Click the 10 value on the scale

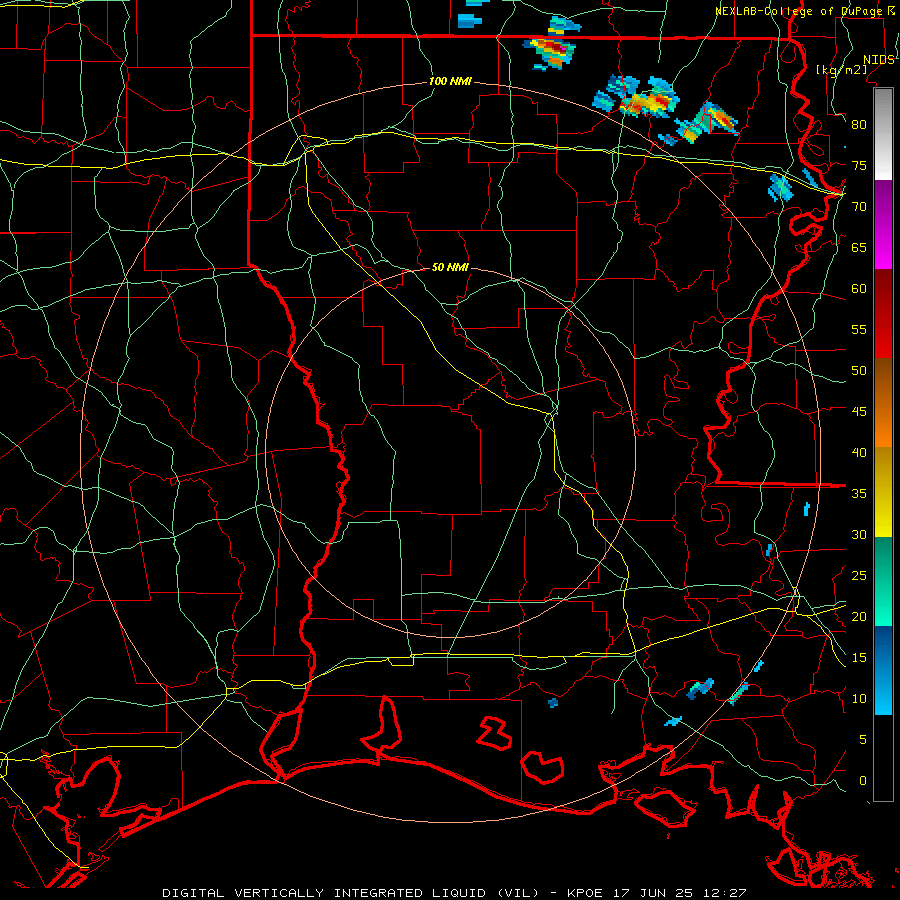(859, 699)
